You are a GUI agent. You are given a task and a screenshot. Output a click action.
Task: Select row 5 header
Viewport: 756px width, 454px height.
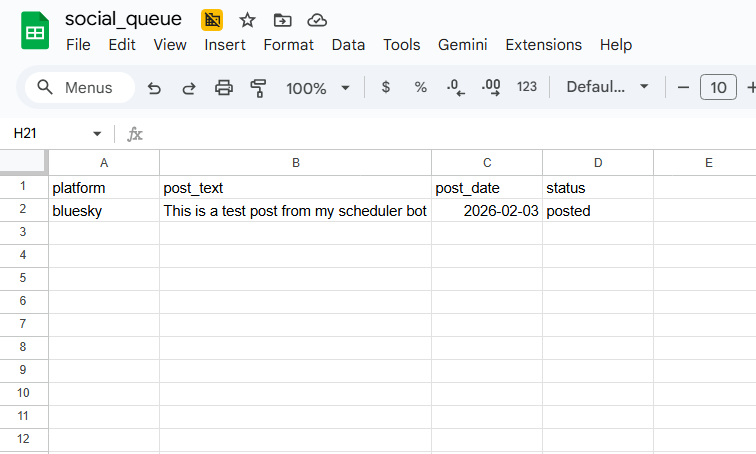[x=23, y=279]
